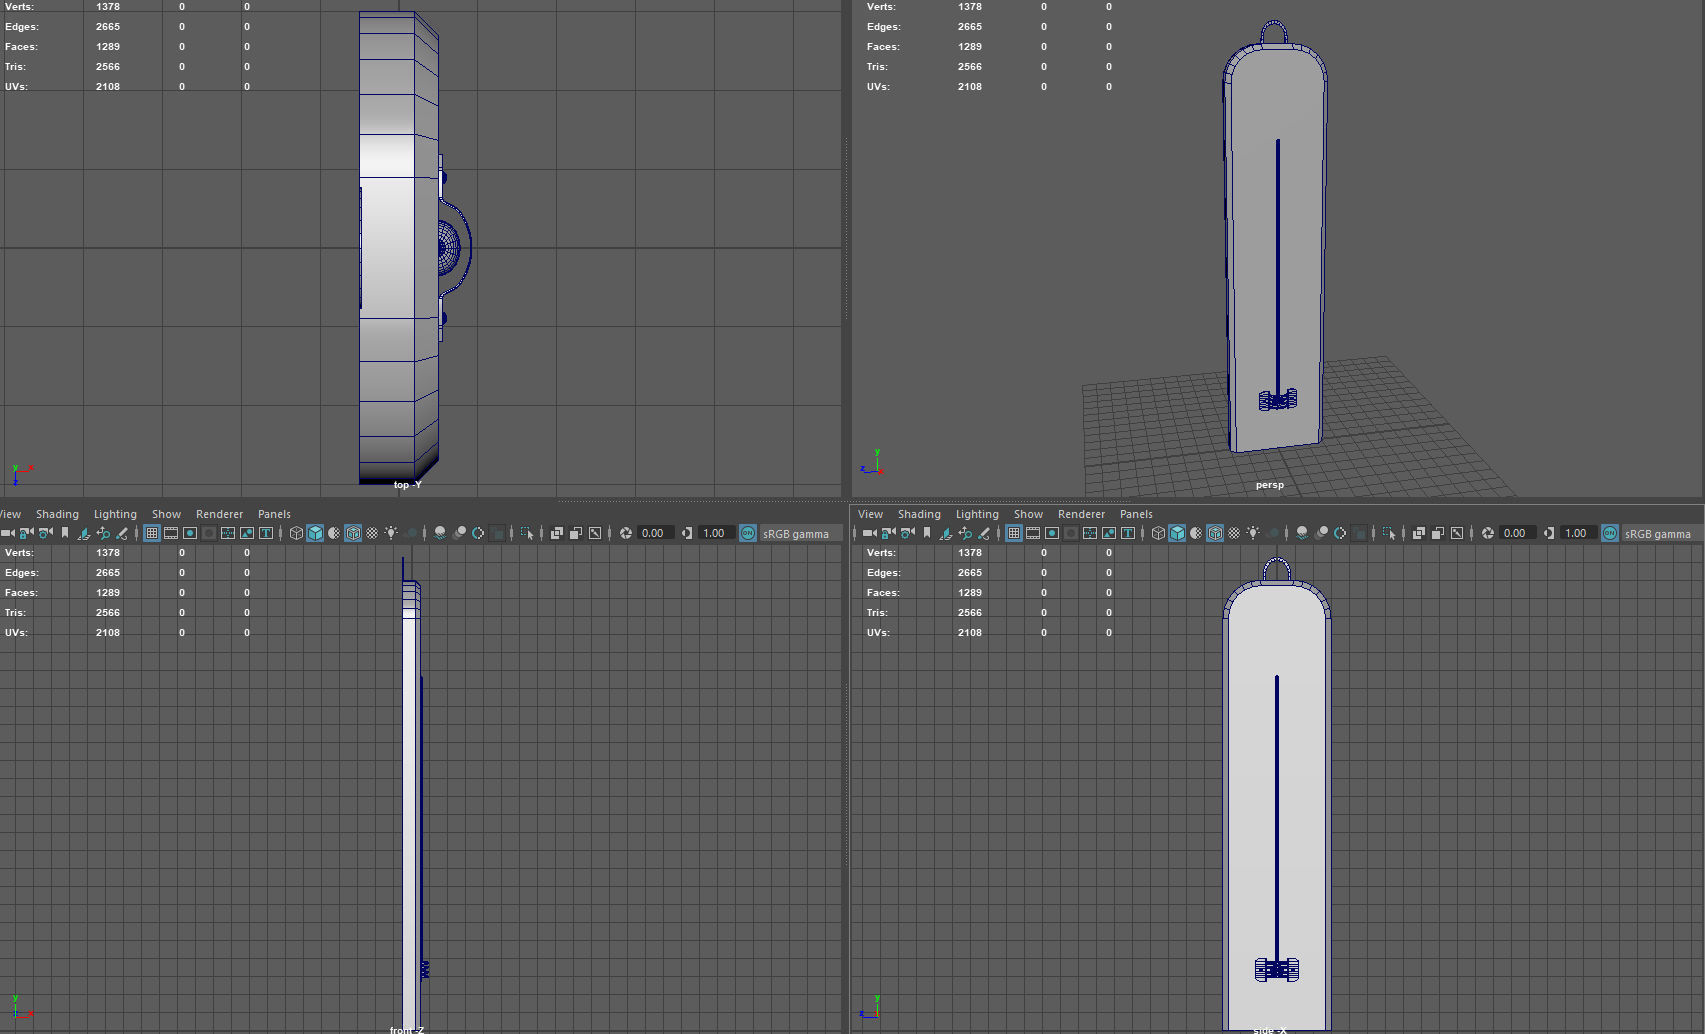
Task: Click image plane icon in side view panel
Action: click(x=946, y=533)
